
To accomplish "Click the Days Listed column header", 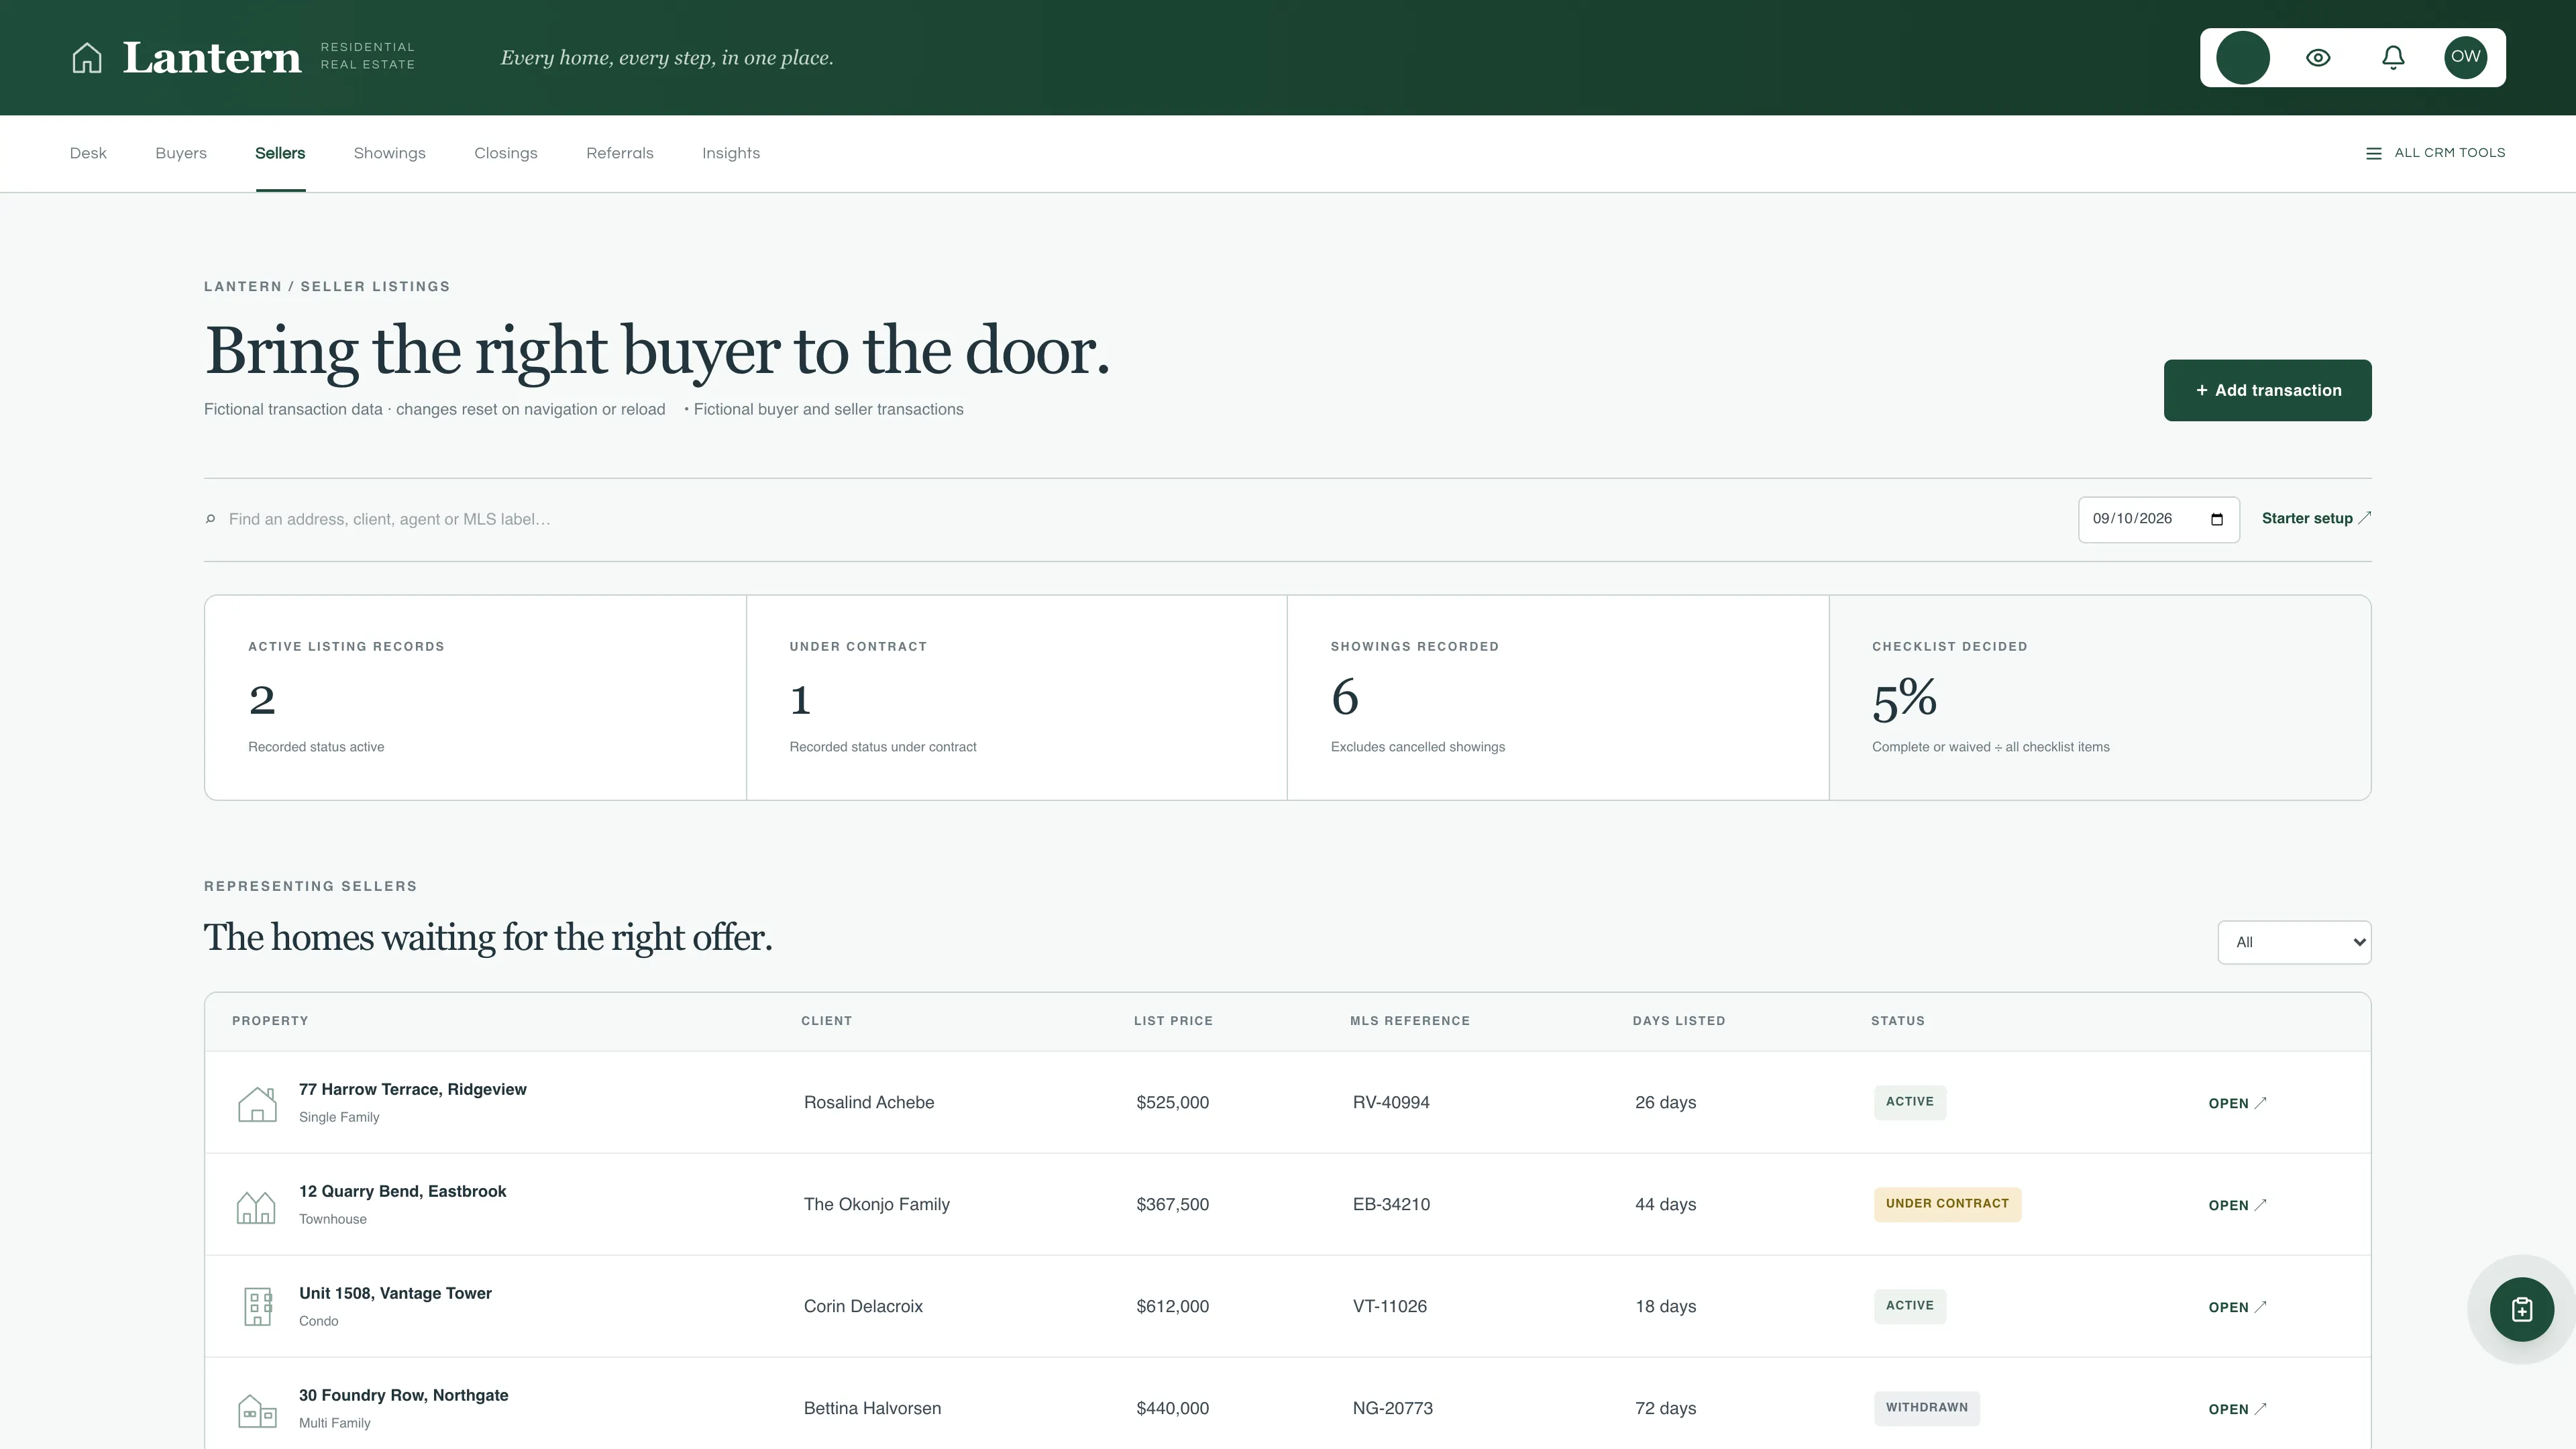I will coord(1679,1021).
